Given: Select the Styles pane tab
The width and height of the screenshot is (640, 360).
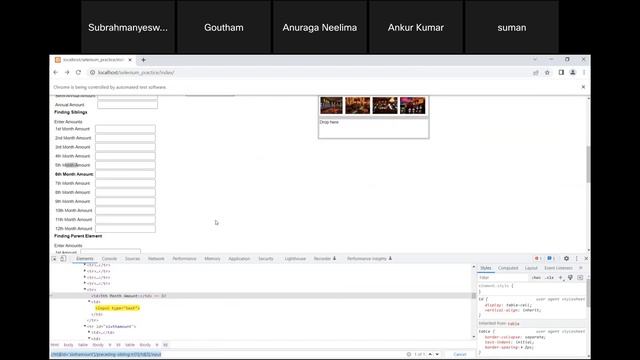Looking at the screenshot, I should [486, 268].
